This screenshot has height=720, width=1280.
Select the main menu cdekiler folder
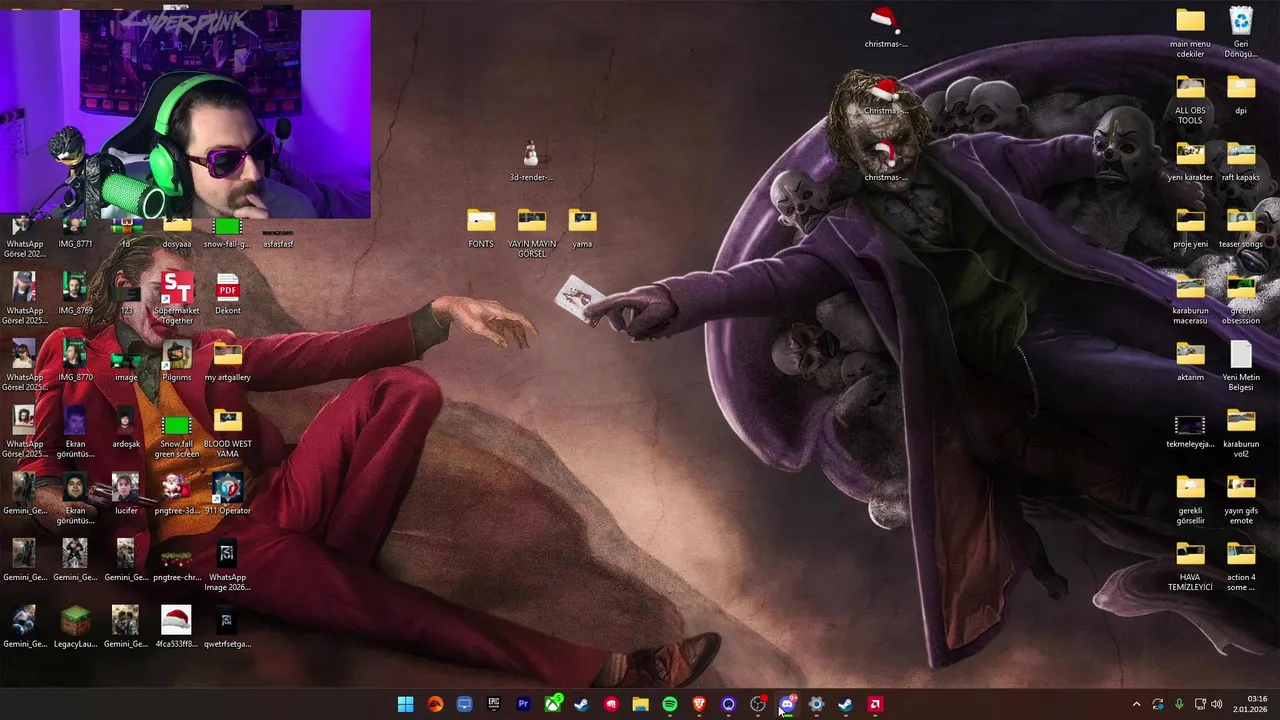1190,33
